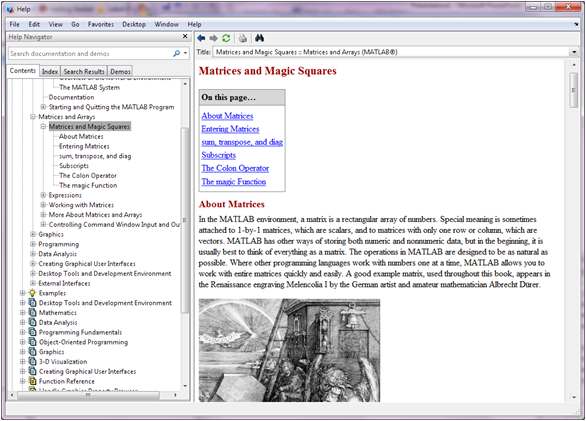The width and height of the screenshot is (586, 421).
Task: Select Graphics under Getting Started tree
Action: [x=51, y=234]
